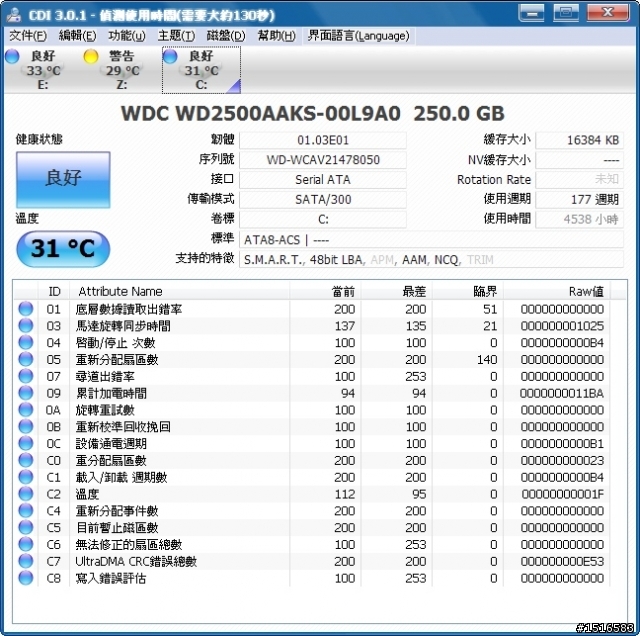This screenshot has width=640, height=636.
Task: Open the 文件(F) menu
Action: (x=28, y=36)
